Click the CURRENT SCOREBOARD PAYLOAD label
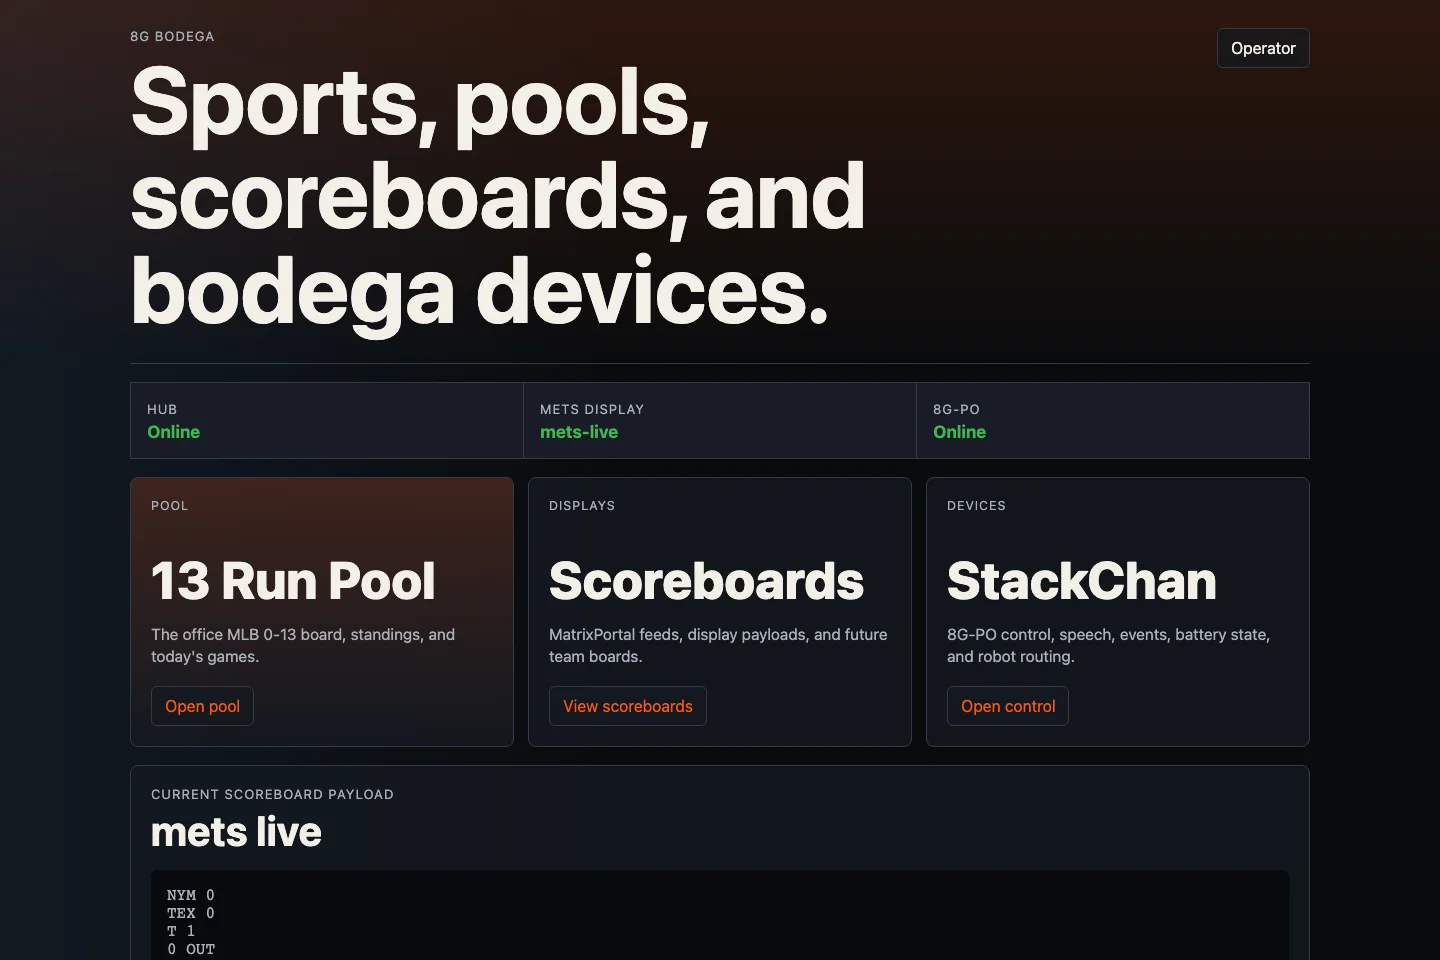1440x960 pixels. [272, 794]
